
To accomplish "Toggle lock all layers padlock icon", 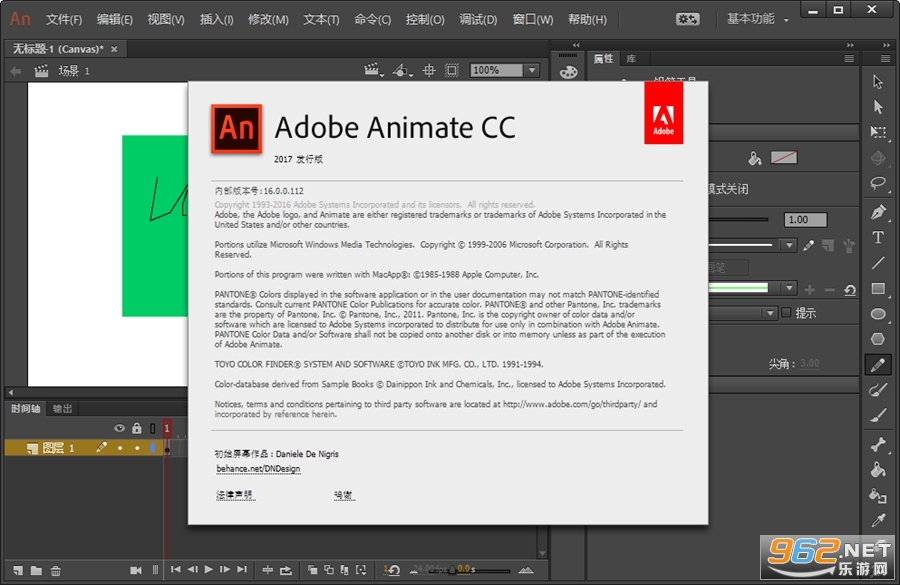I will (x=137, y=428).
